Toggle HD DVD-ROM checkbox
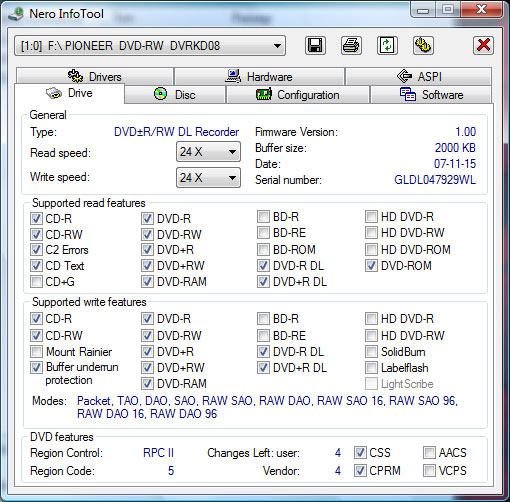510x502 pixels. coord(371,249)
